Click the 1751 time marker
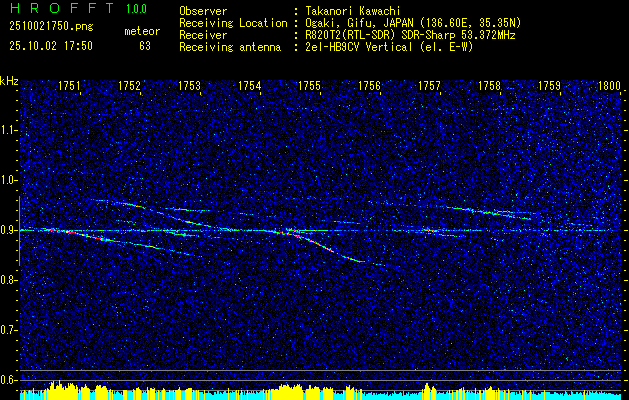629x400 pixels. [x=69, y=85]
